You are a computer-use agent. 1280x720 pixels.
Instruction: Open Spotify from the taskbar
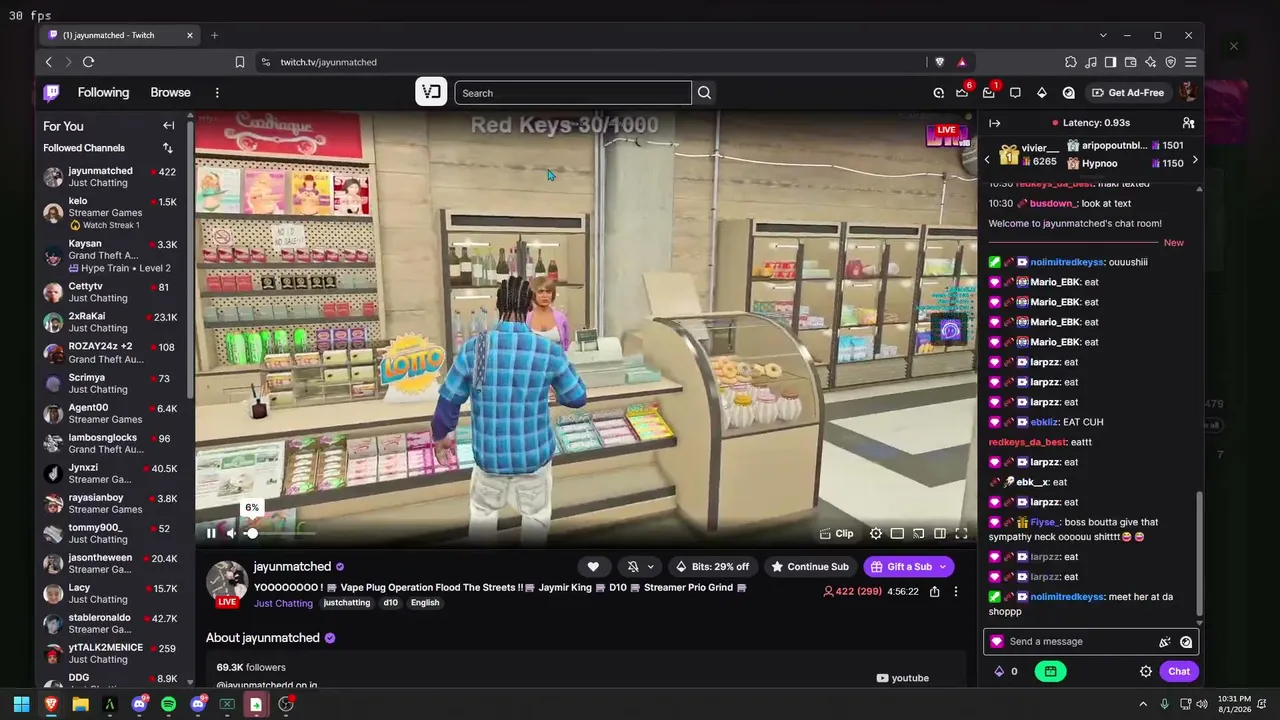pos(168,704)
